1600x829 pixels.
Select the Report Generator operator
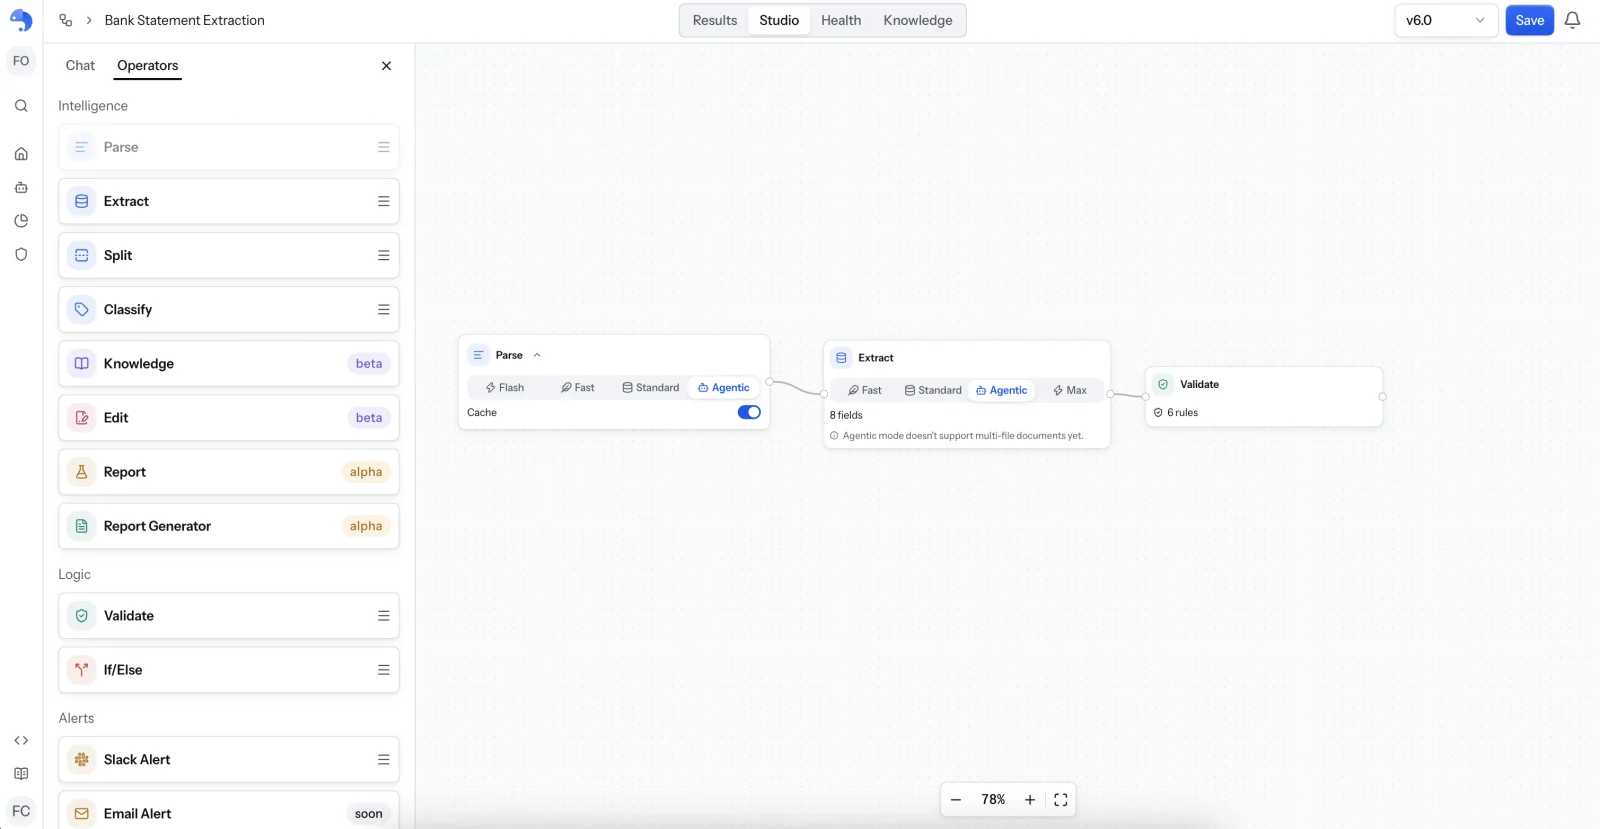[229, 526]
